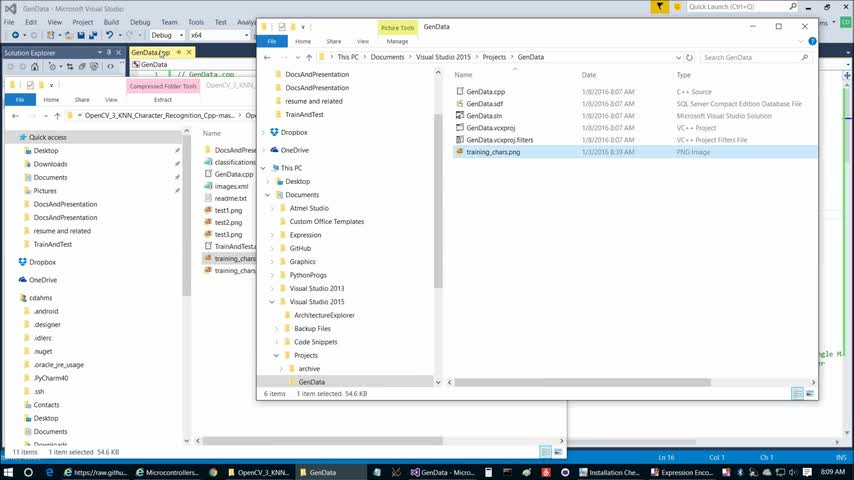Click search magnifier in Search GenData box
This screenshot has height=480, width=854.
(804, 57)
